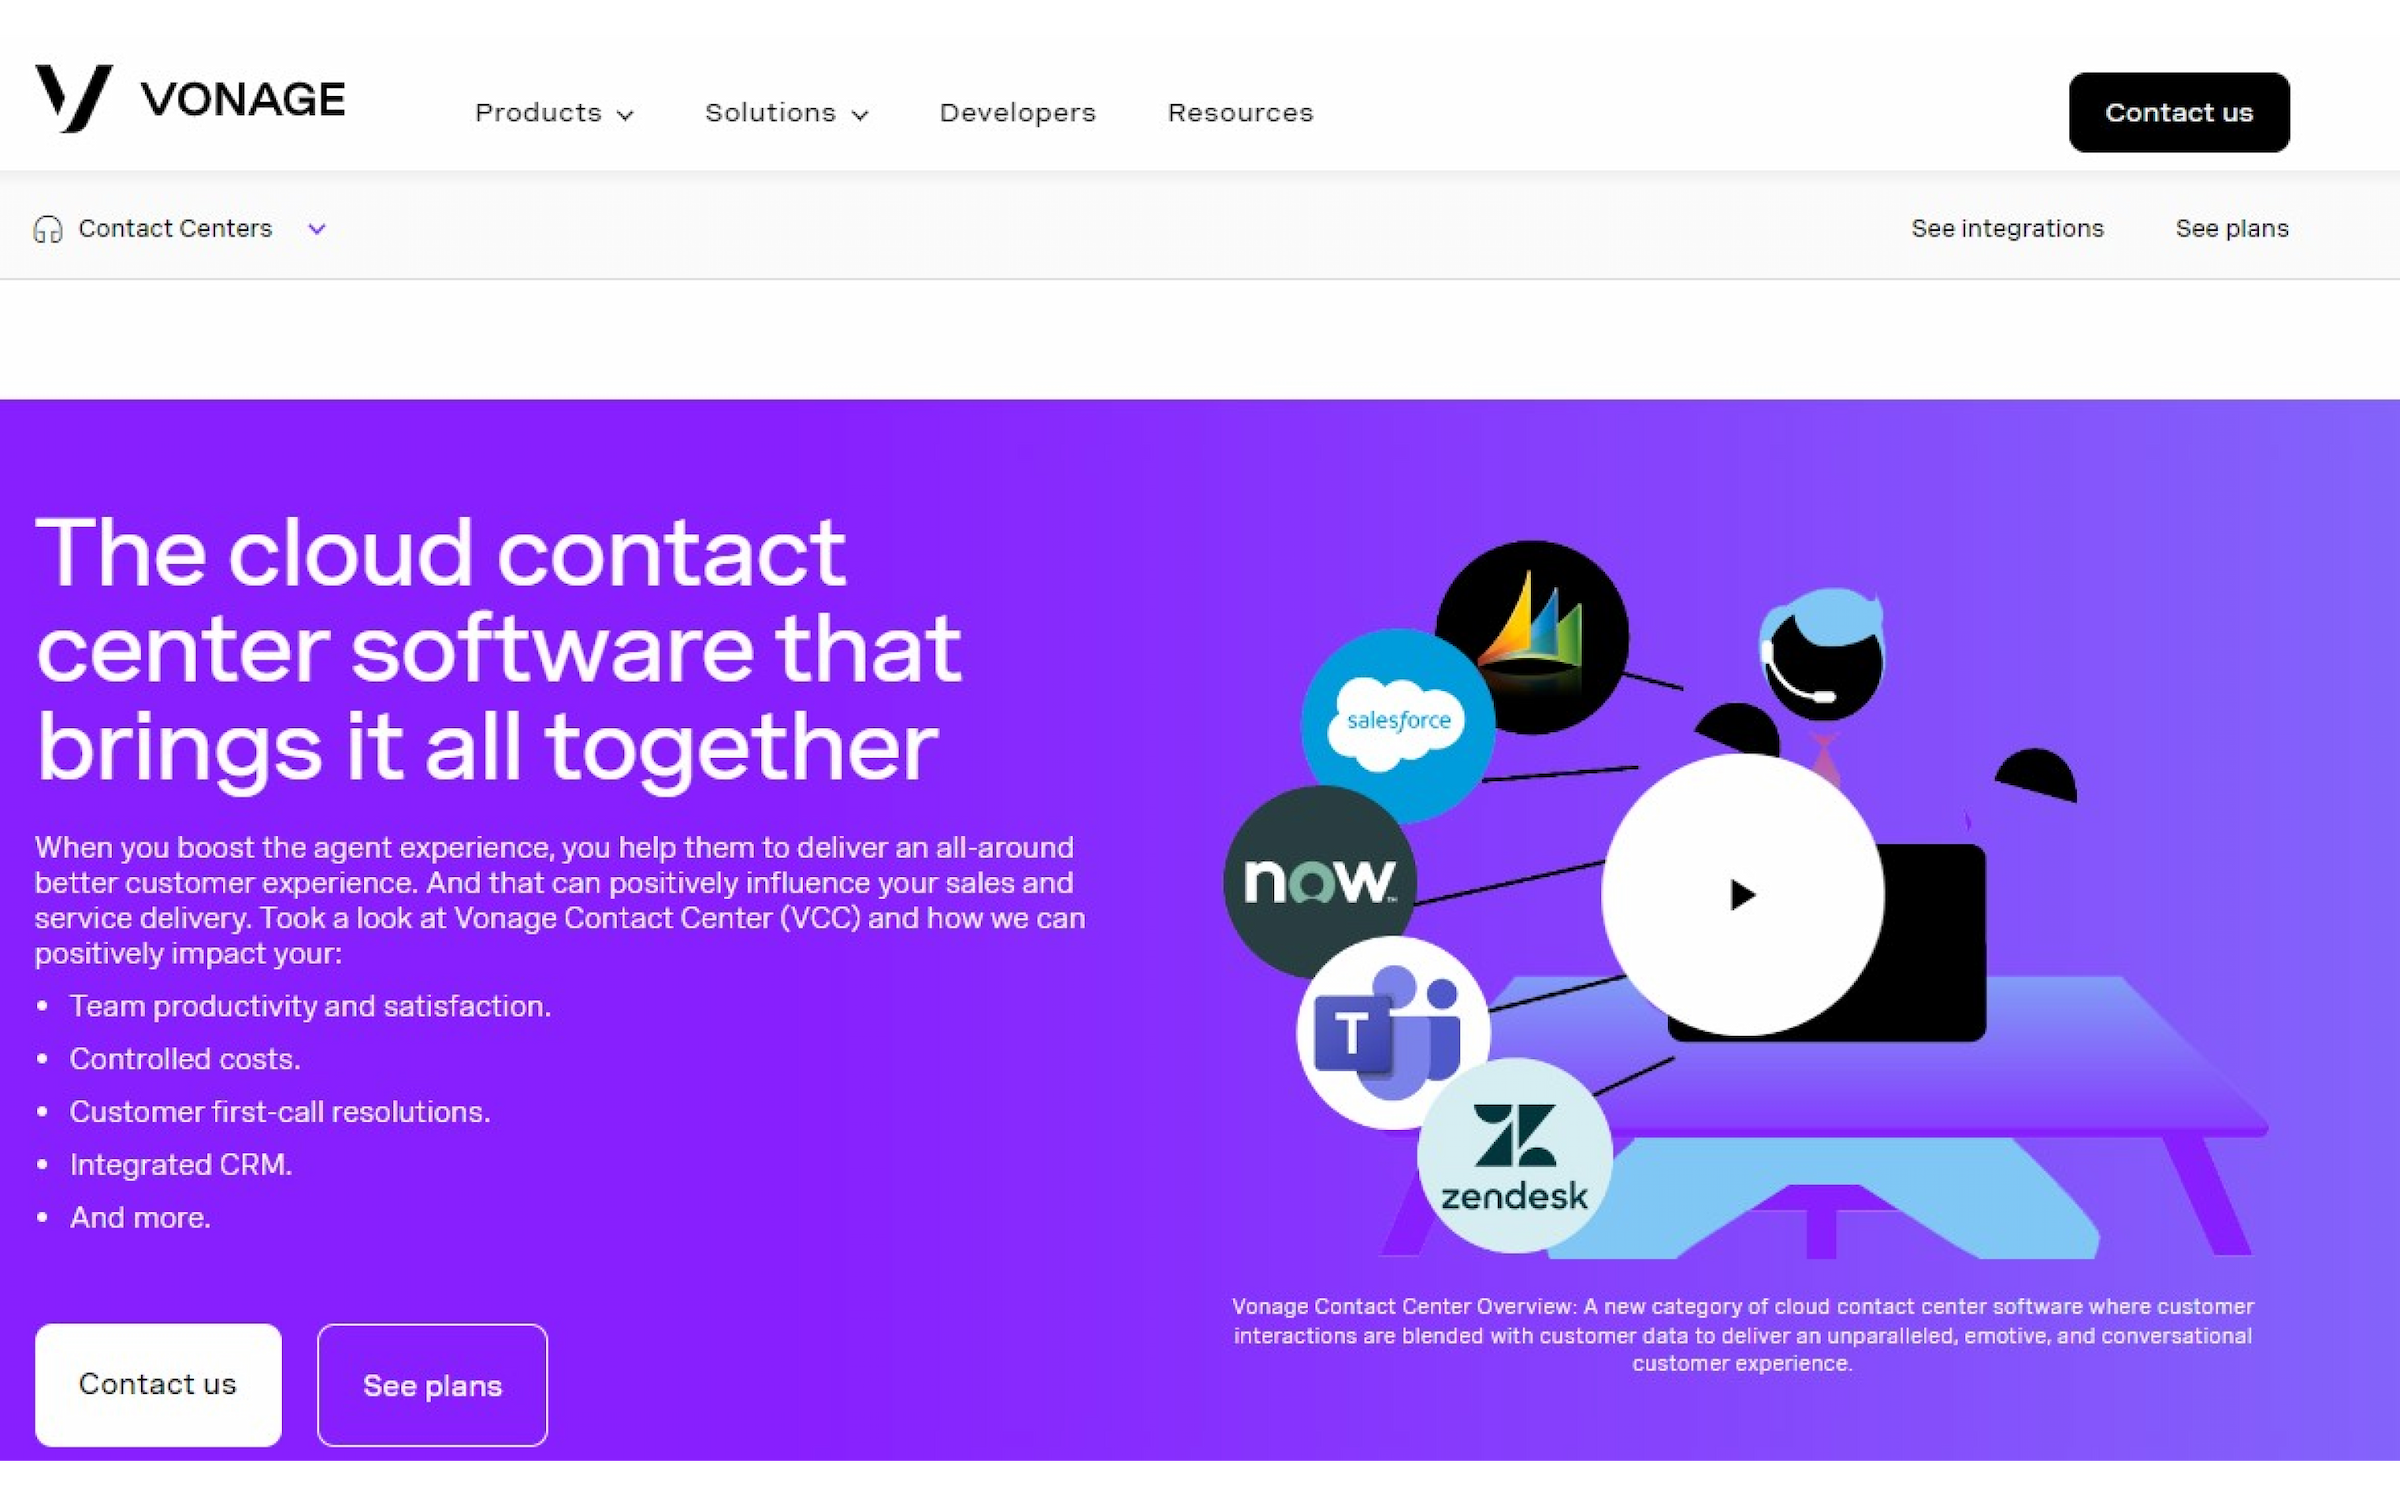
Task: Expand the Products navigation dropdown
Action: click(x=554, y=112)
